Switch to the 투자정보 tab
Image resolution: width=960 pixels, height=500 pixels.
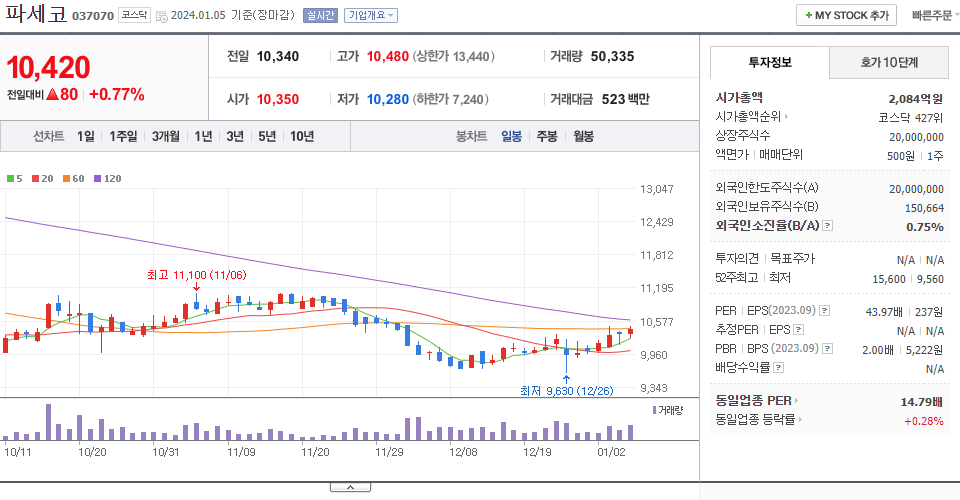(770, 62)
